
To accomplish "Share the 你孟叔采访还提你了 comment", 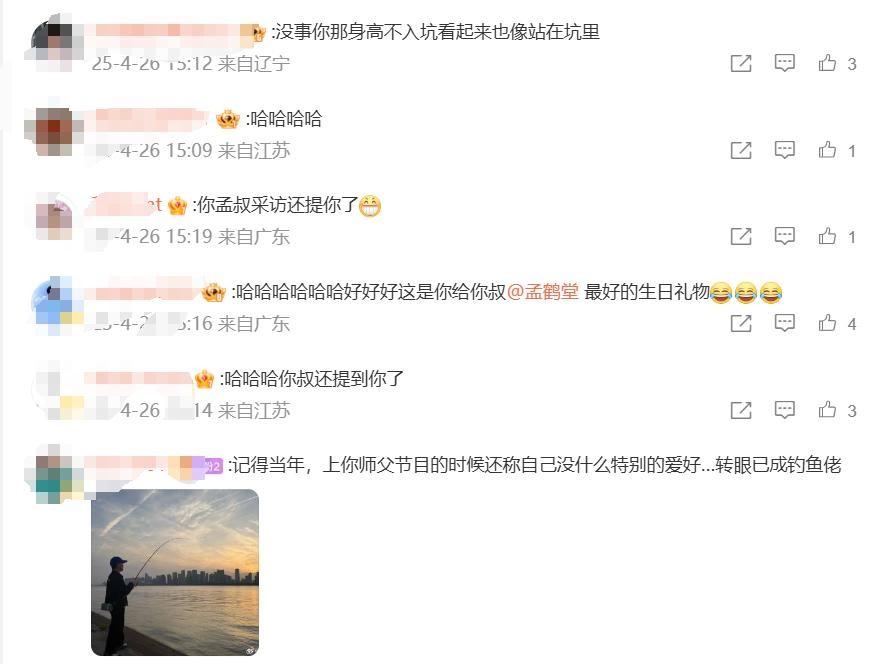I will click(x=741, y=237).
